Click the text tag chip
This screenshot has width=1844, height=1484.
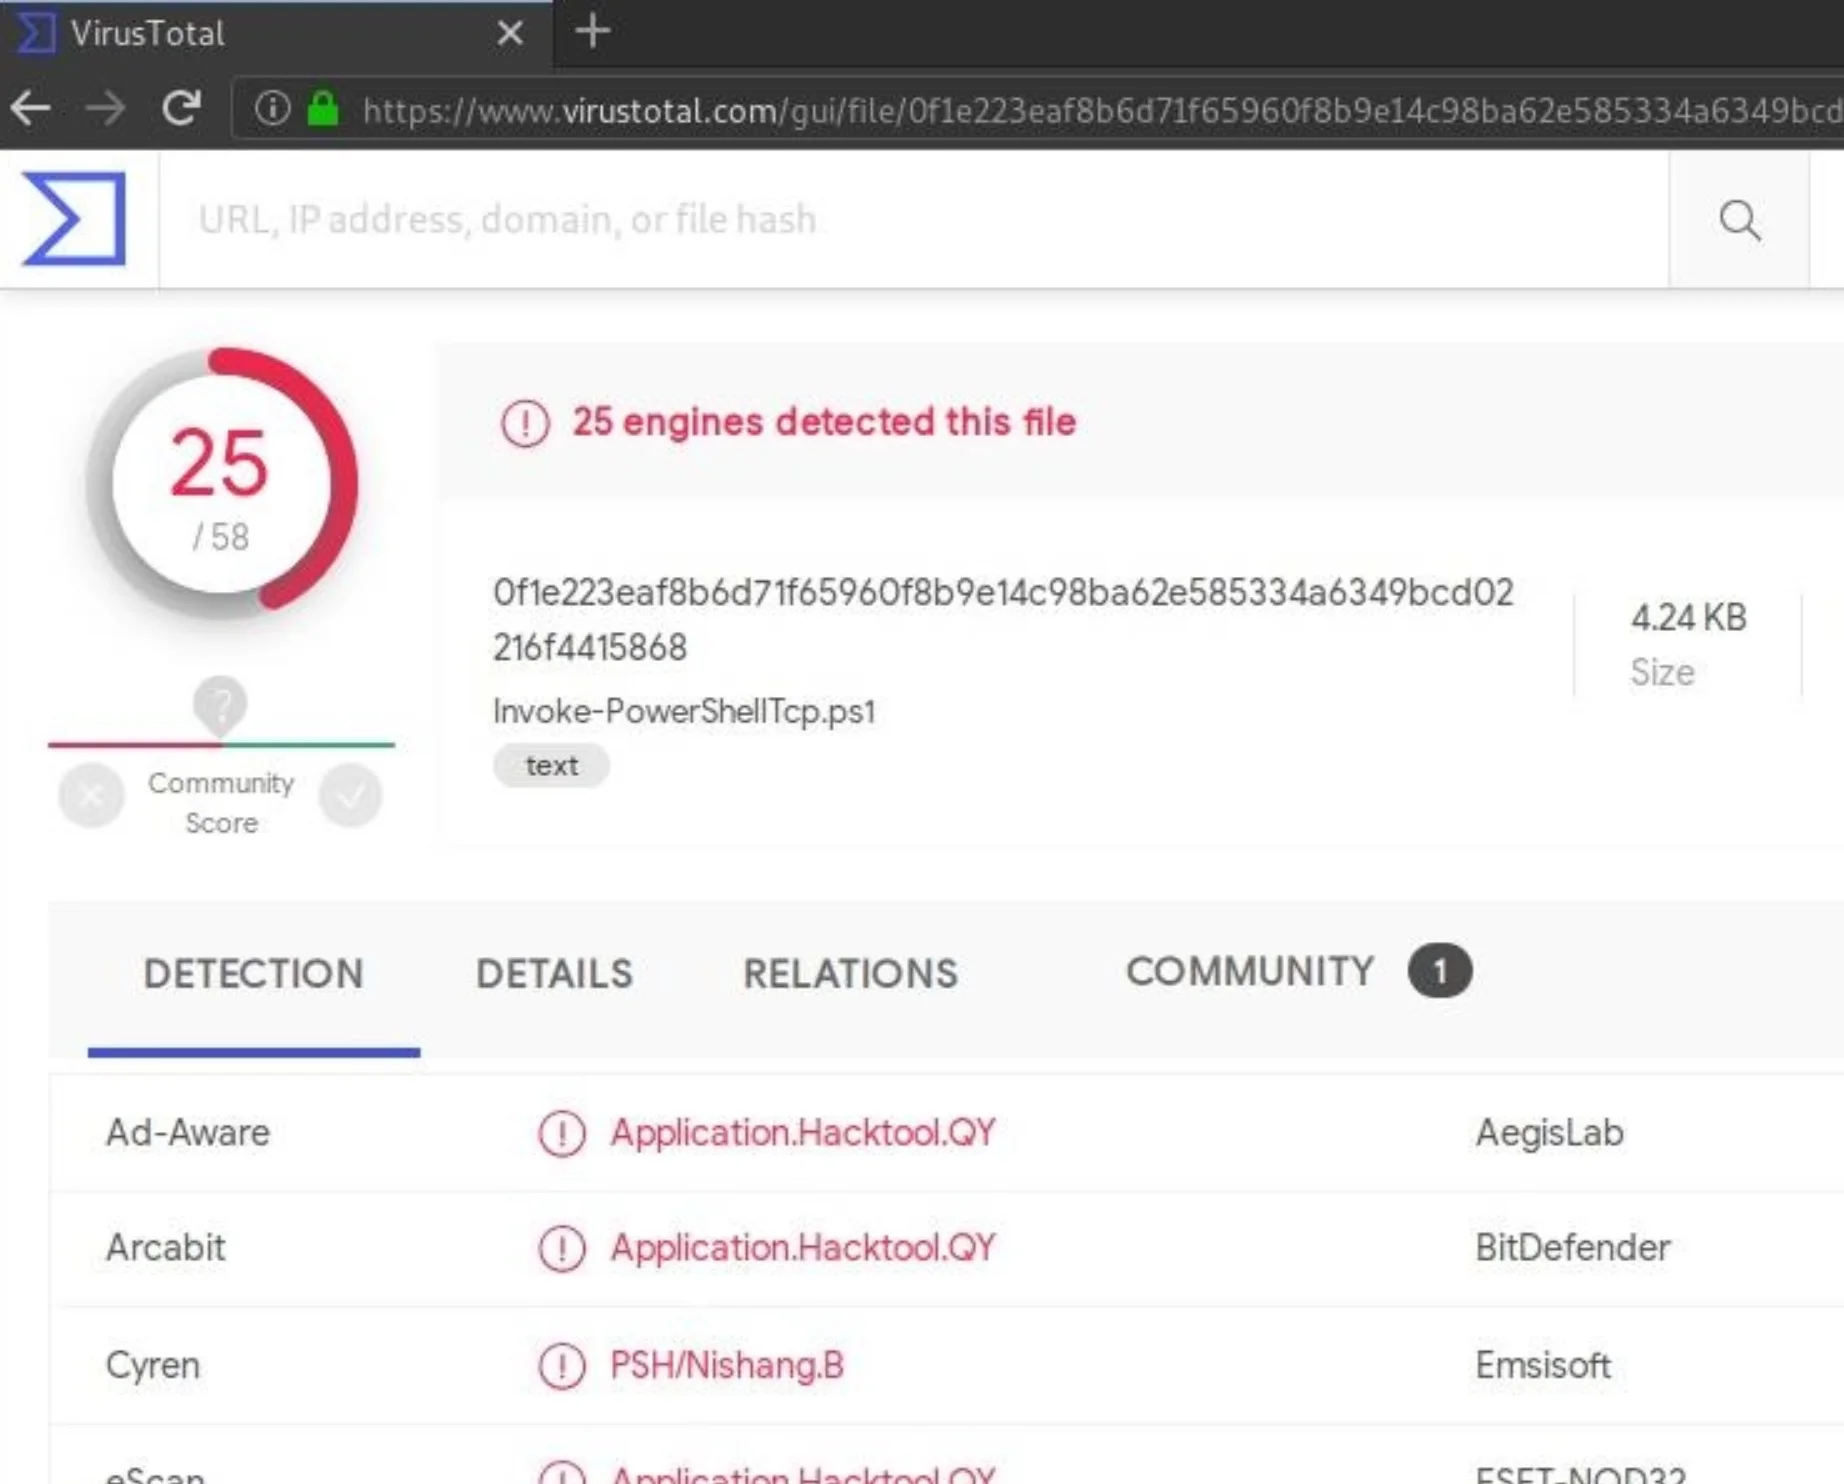[x=551, y=766]
